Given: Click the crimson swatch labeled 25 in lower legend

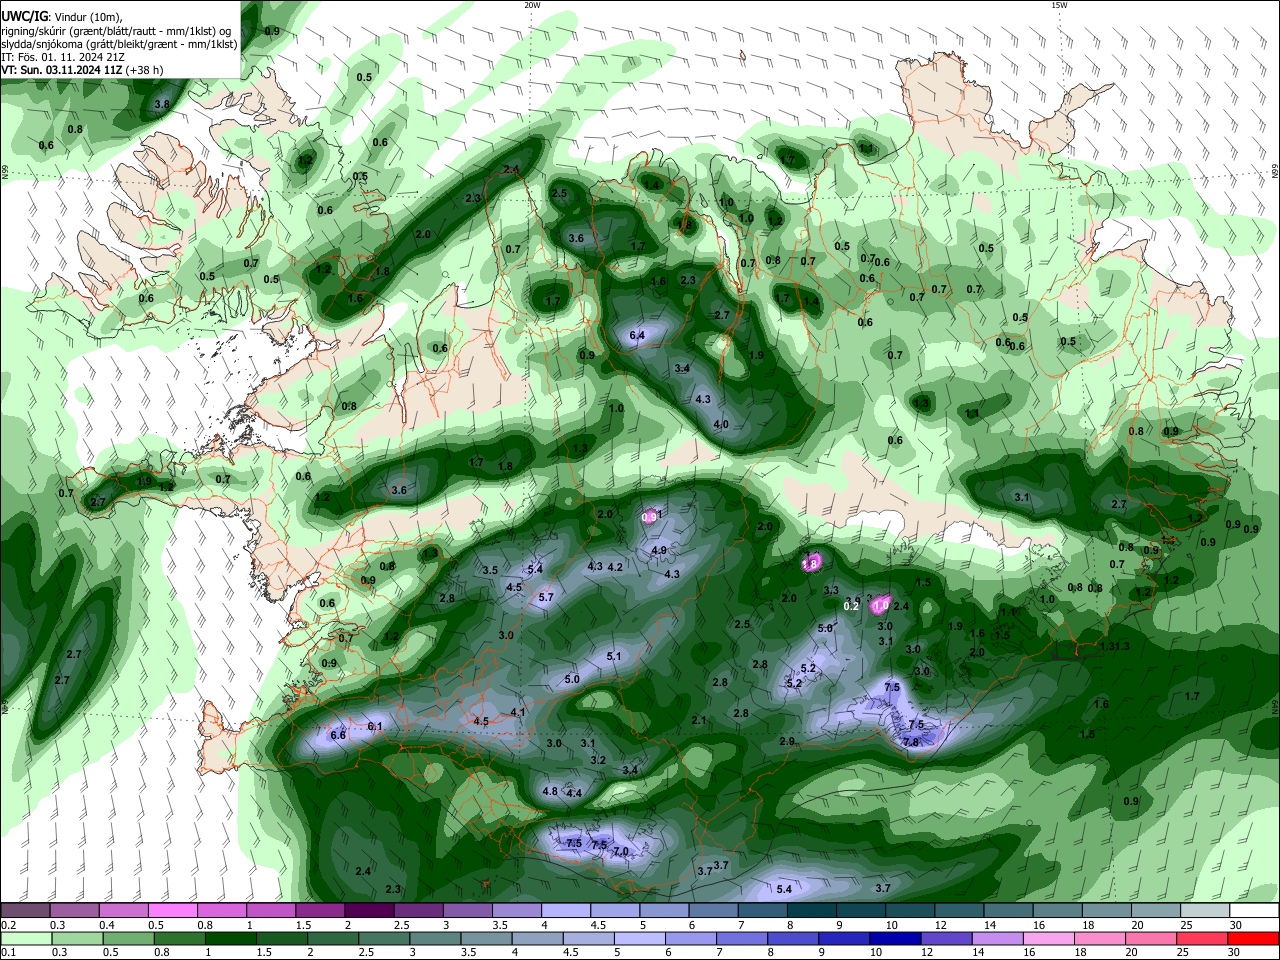Looking at the screenshot, I should point(1201,938).
